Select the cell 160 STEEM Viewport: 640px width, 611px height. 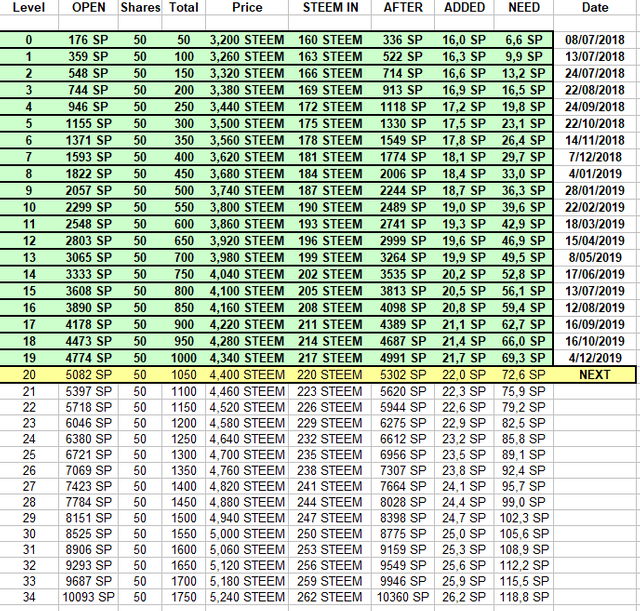tap(330, 40)
